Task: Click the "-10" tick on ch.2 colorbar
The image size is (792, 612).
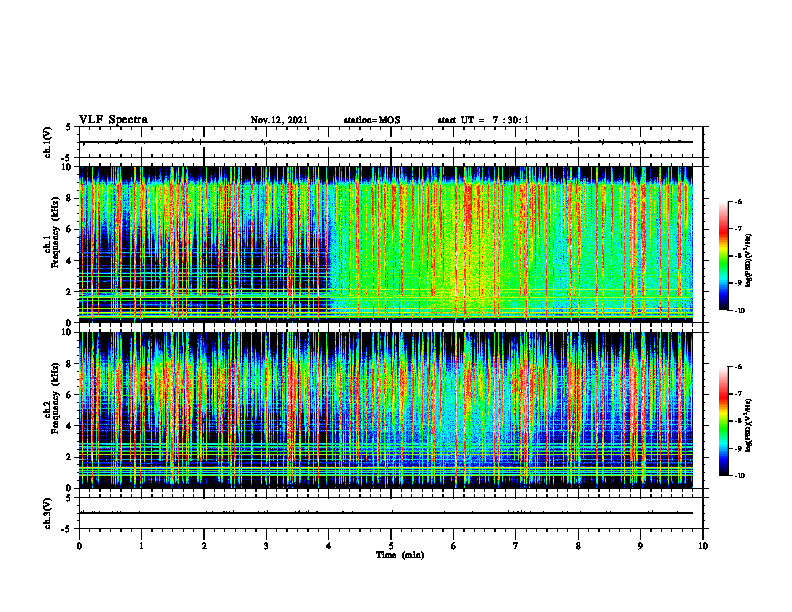Action: pos(739,476)
